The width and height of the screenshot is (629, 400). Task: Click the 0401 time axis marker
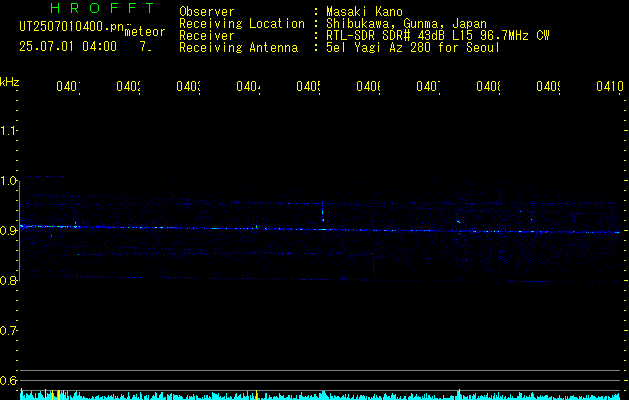(x=68, y=86)
